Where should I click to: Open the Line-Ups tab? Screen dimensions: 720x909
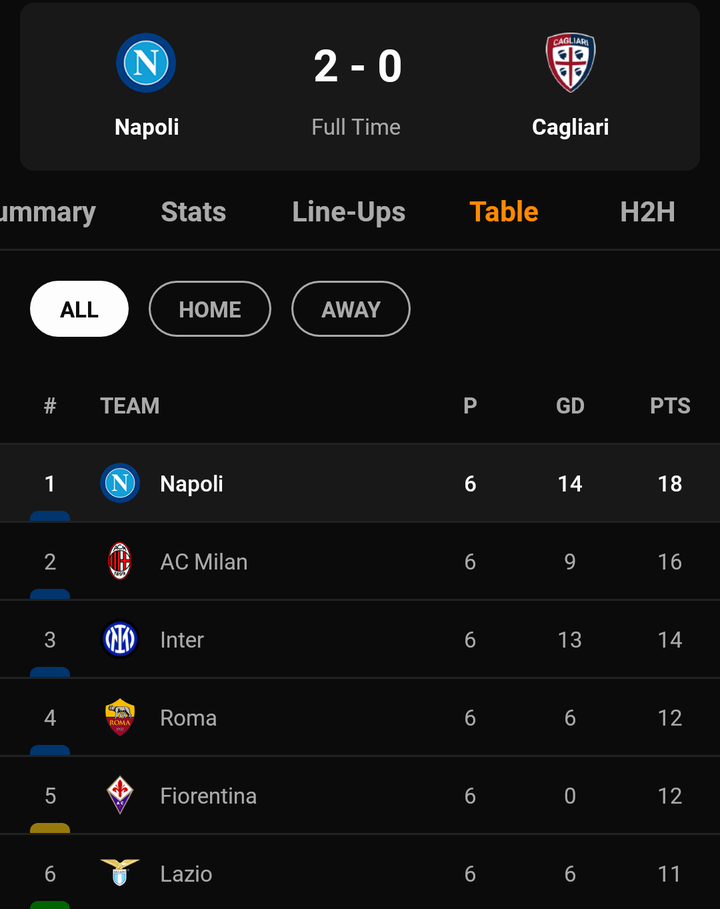coord(348,212)
